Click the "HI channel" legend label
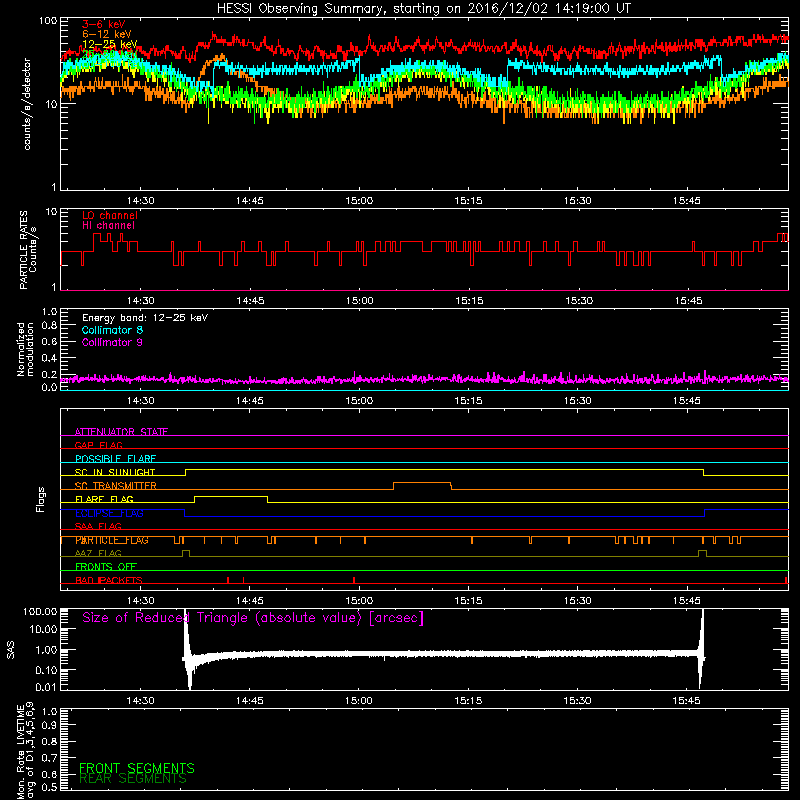Viewport: 800px width, 800px height. click(108, 226)
